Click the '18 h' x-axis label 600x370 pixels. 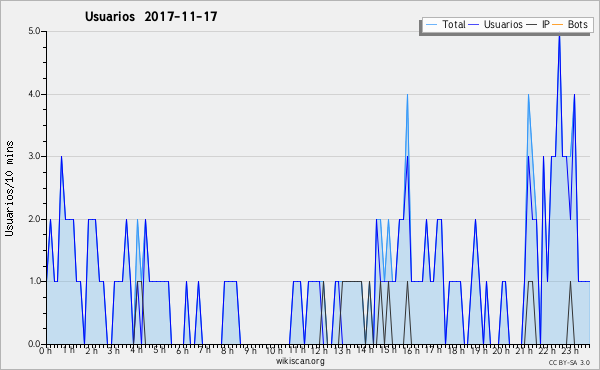point(456,350)
